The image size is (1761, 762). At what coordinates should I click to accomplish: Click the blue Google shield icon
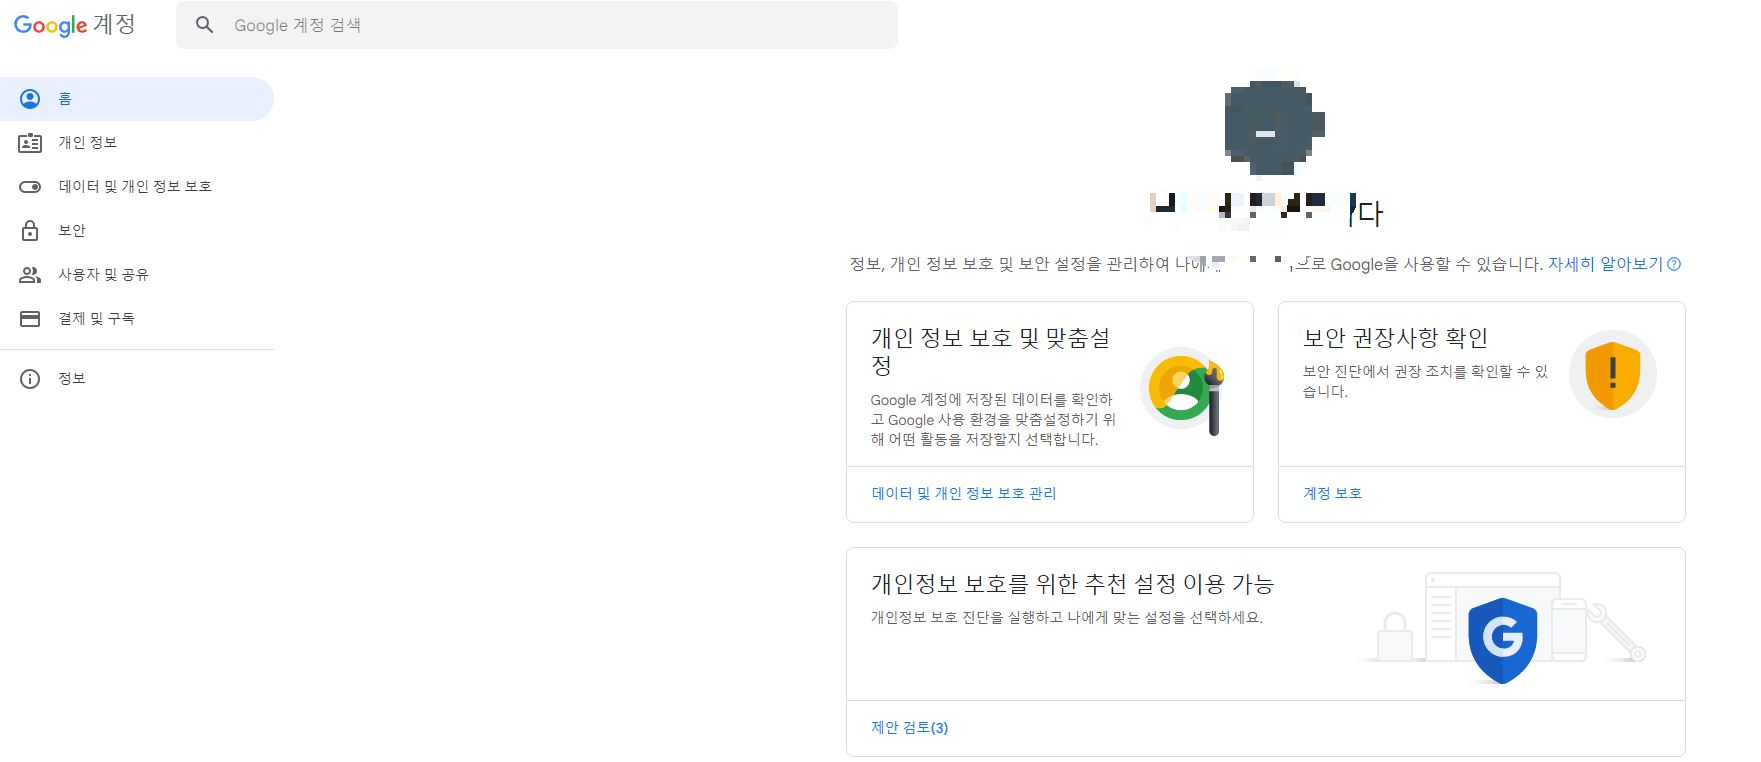point(1502,640)
